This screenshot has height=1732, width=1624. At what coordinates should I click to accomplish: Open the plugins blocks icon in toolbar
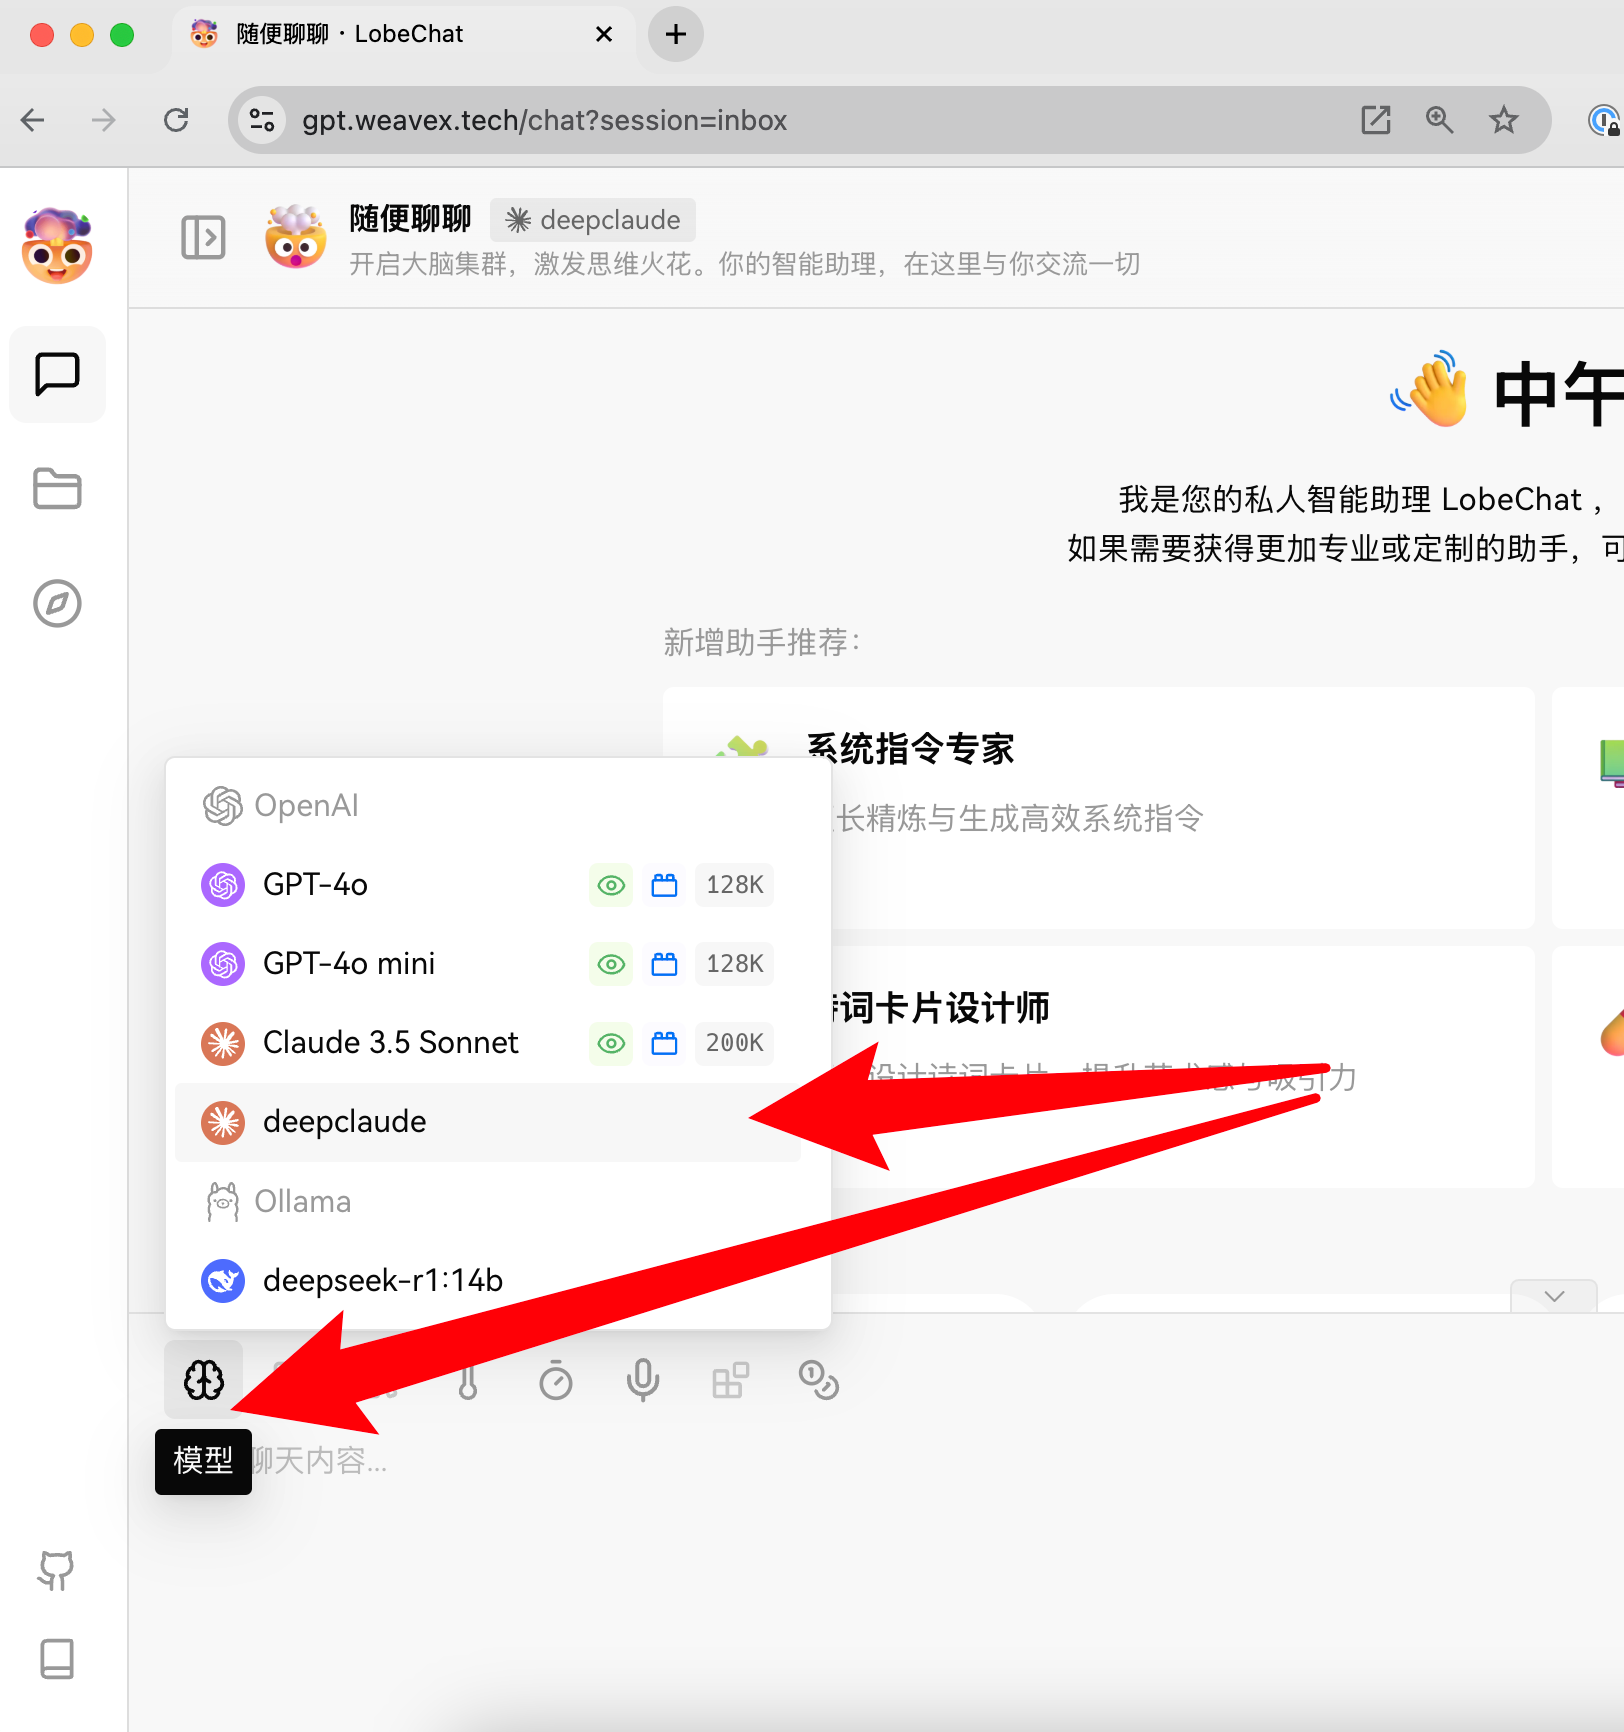(x=730, y=1381)
